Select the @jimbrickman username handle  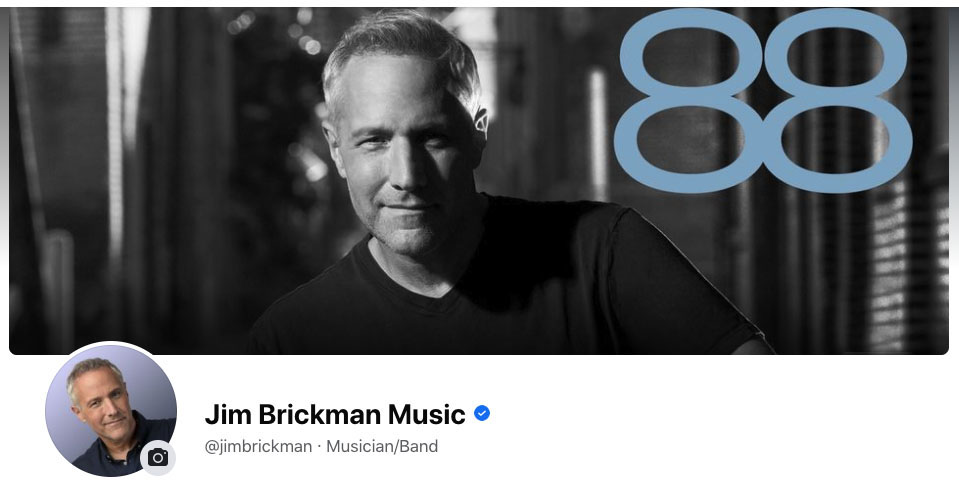click(258, 447)
